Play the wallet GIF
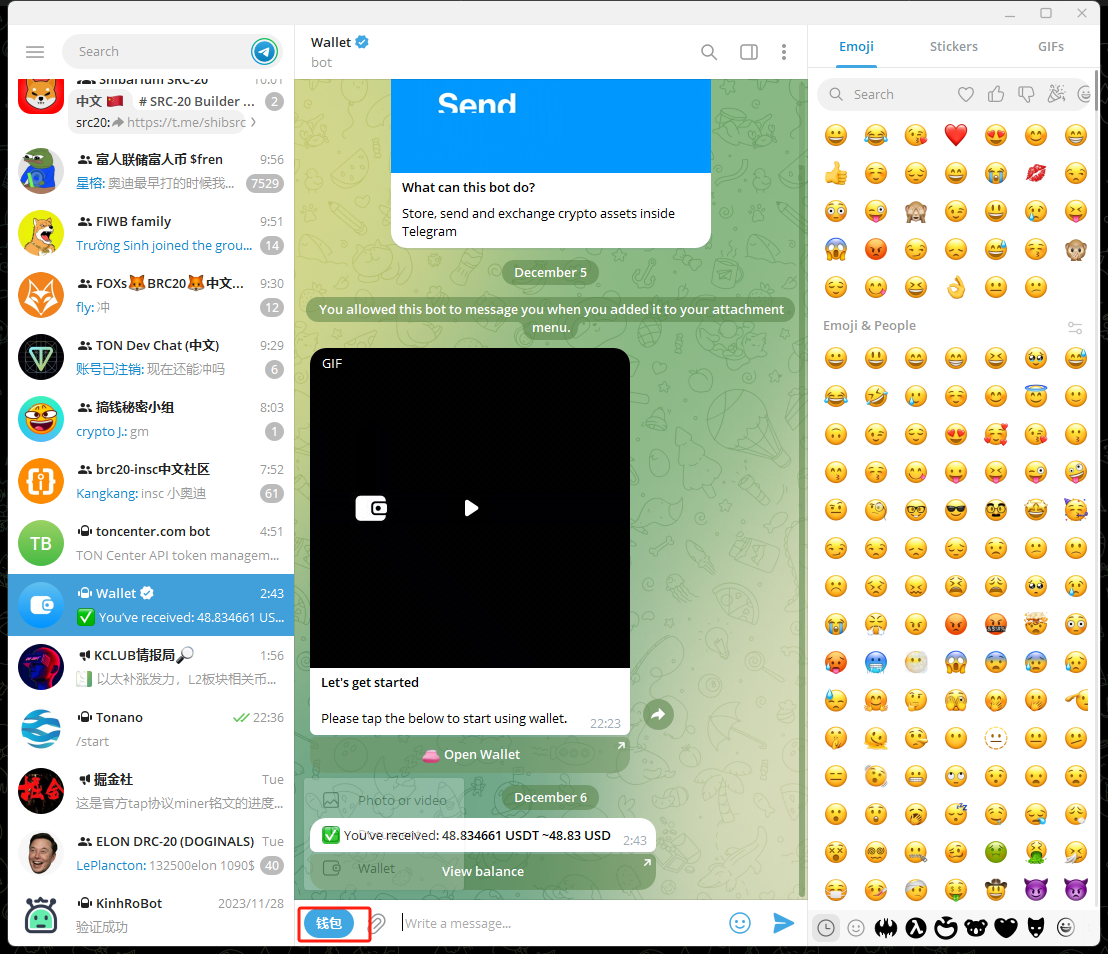The height and width of the screenshot is (954, 1108). pos(471,508)
